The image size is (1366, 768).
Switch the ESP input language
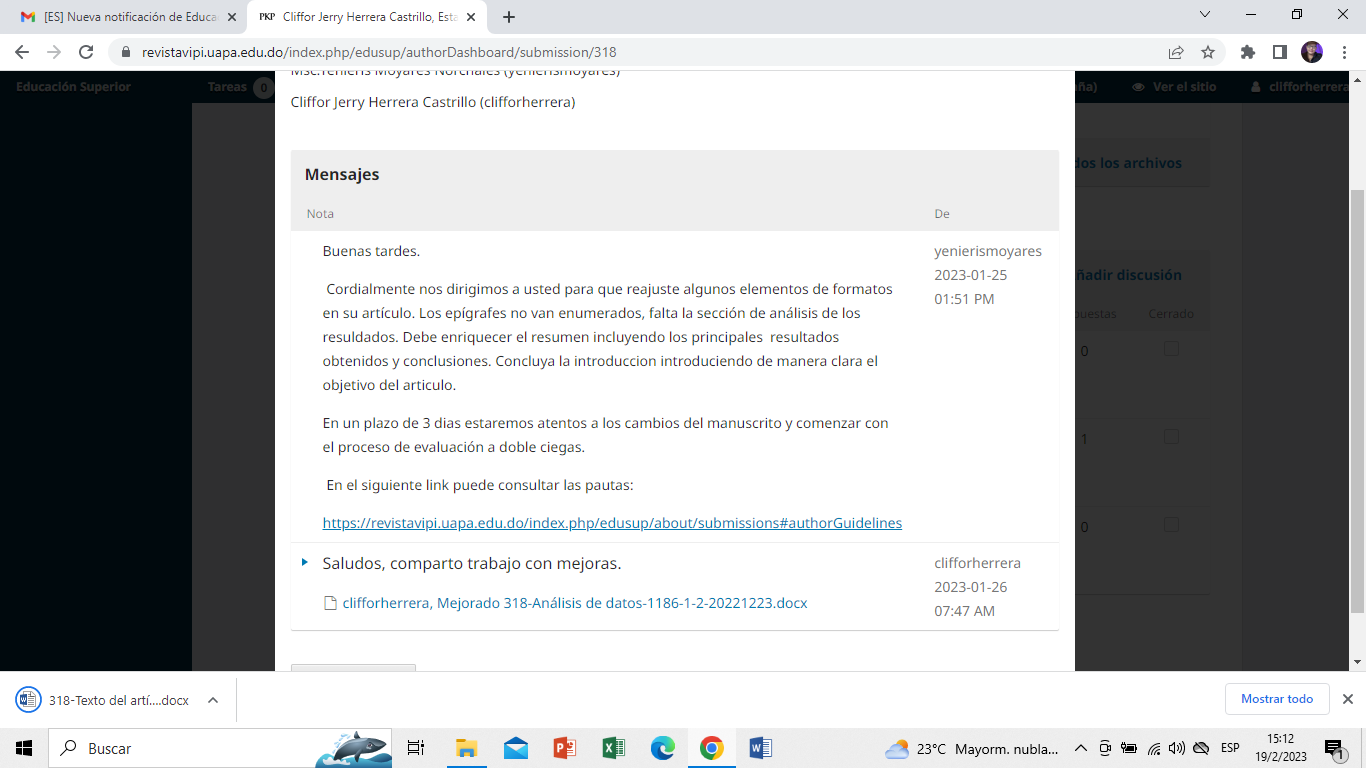click(1230, 748)
